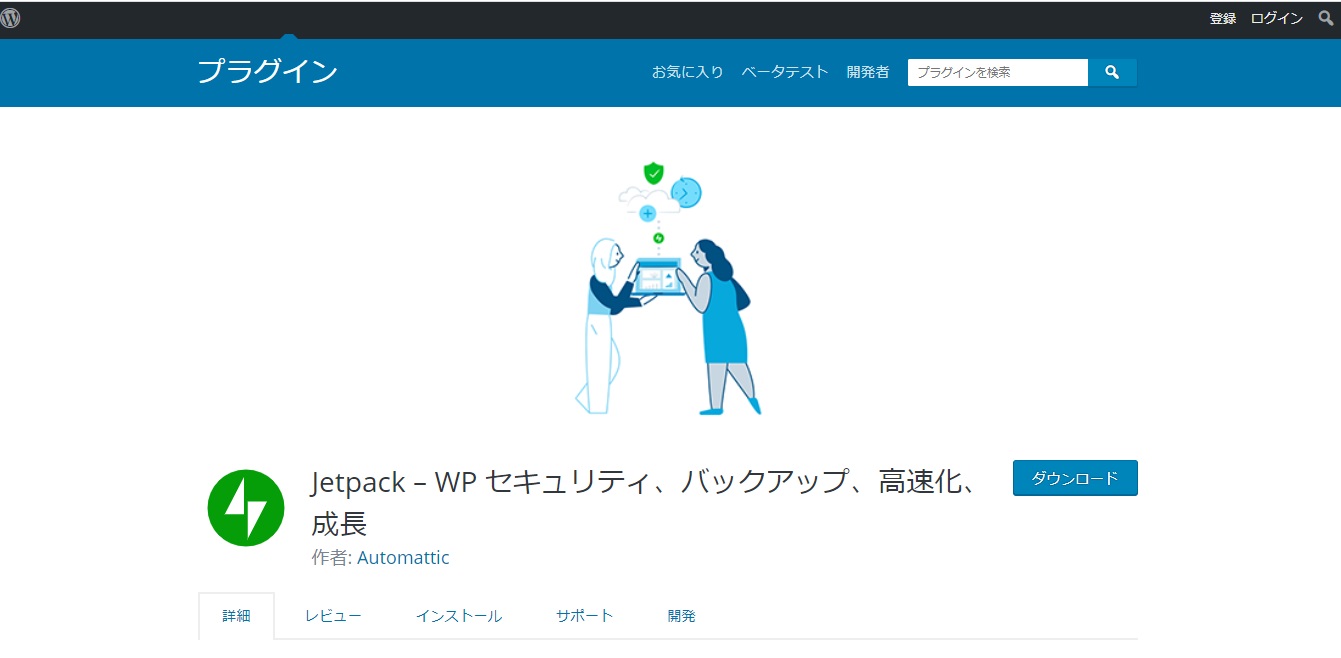Click the プラグイン header title
The width and height of the screenshot is (1341, 658).
pos(267,72)
